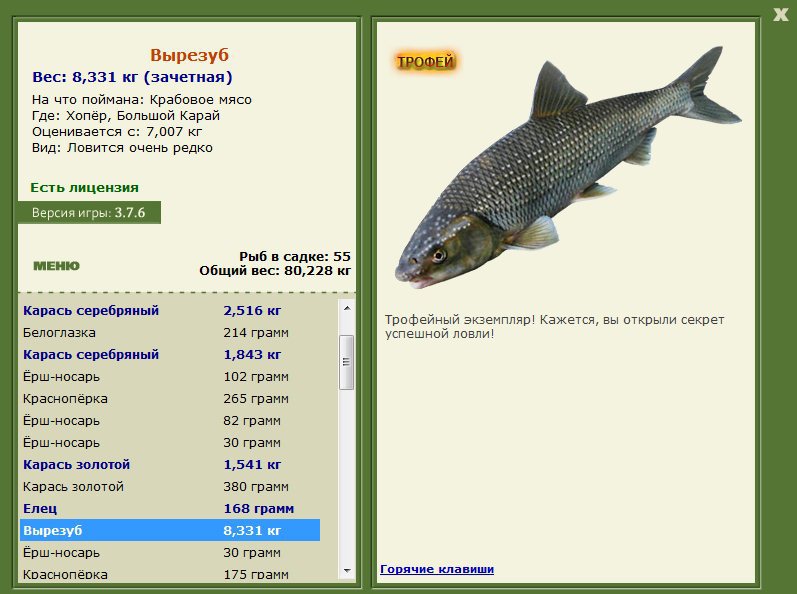The image size is (797, 594).
Task: Select the Елец 168 грамм entry
Action: tap(170, 509)
